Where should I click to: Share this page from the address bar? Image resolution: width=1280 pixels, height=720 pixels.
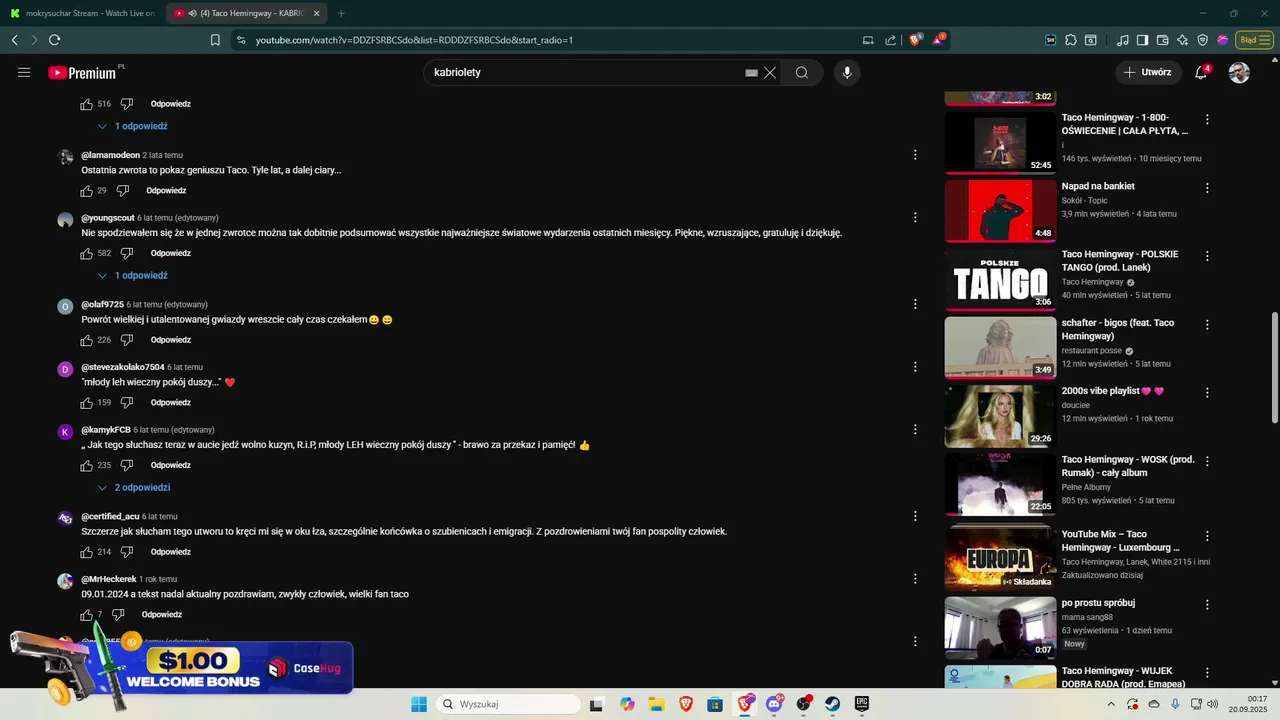coord(891,40)
